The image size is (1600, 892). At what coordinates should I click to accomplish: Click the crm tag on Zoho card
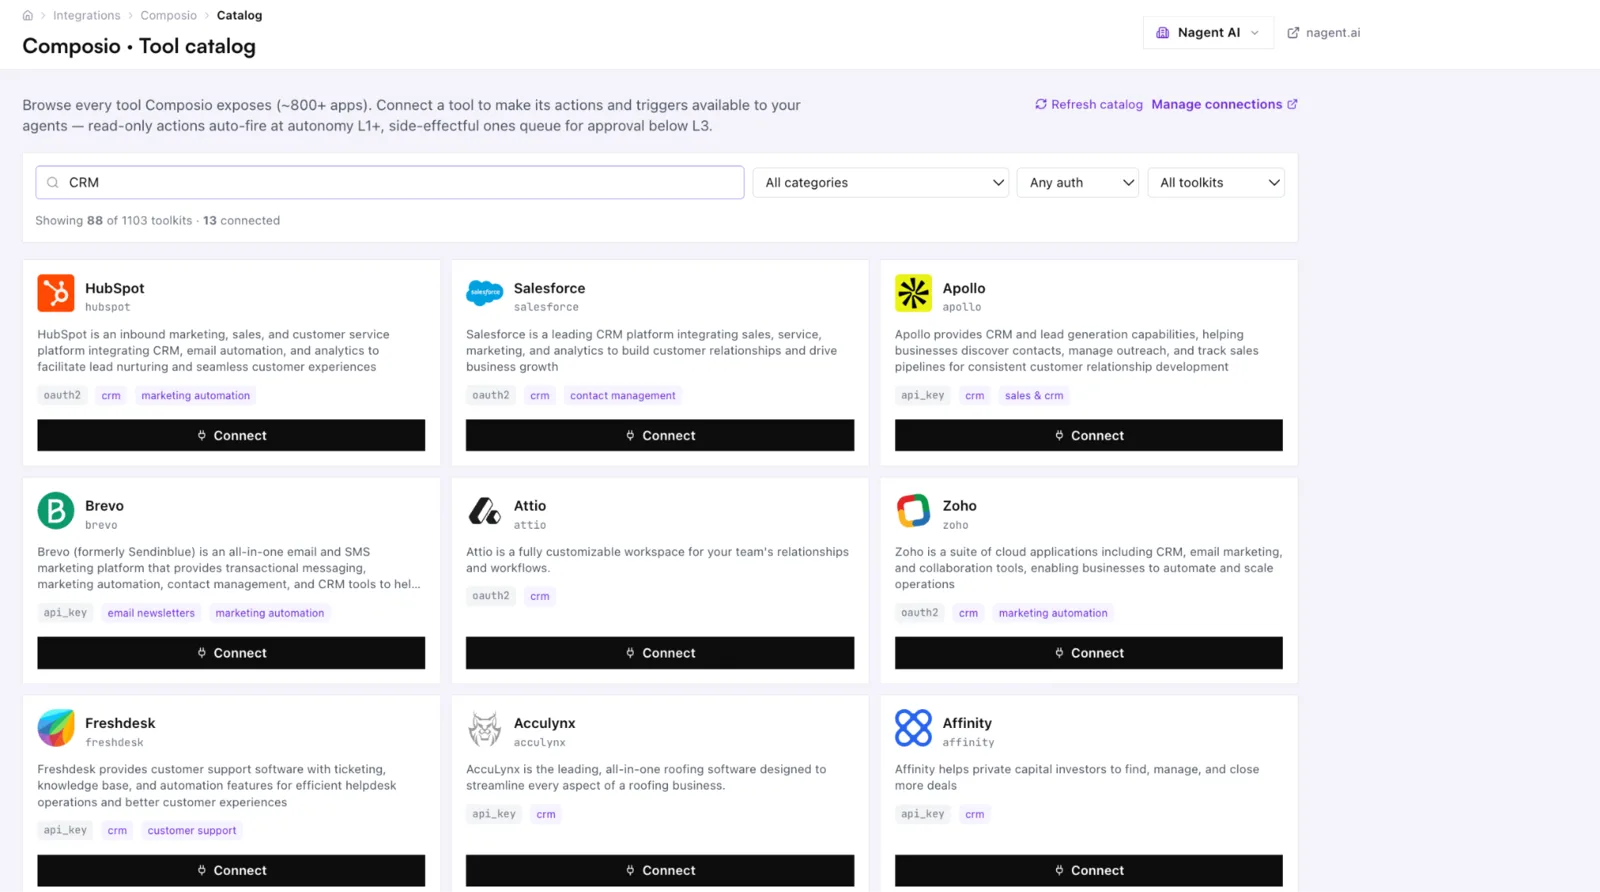coord(968,613)
